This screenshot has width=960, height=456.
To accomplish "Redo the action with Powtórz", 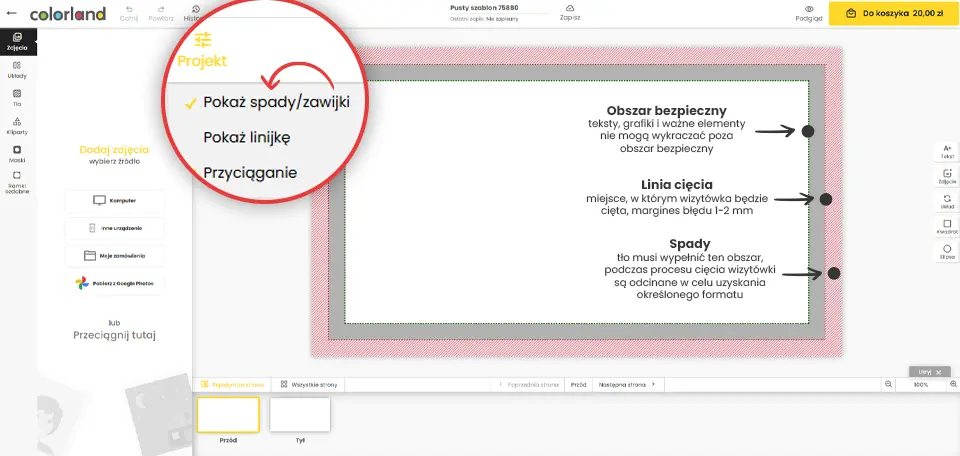I will (x=160, y=13).
